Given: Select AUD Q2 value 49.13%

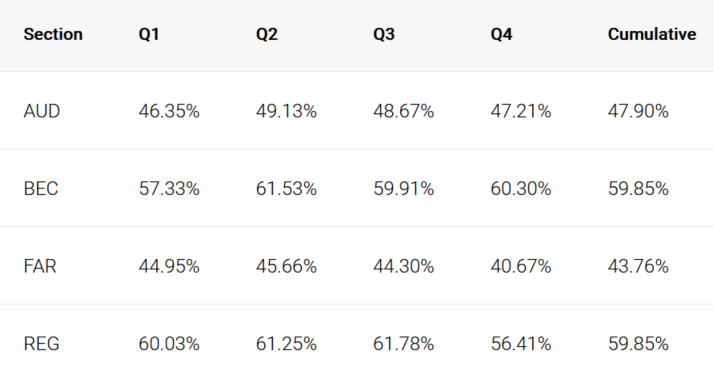Looking at the screenshot, I should coord(286,111).
